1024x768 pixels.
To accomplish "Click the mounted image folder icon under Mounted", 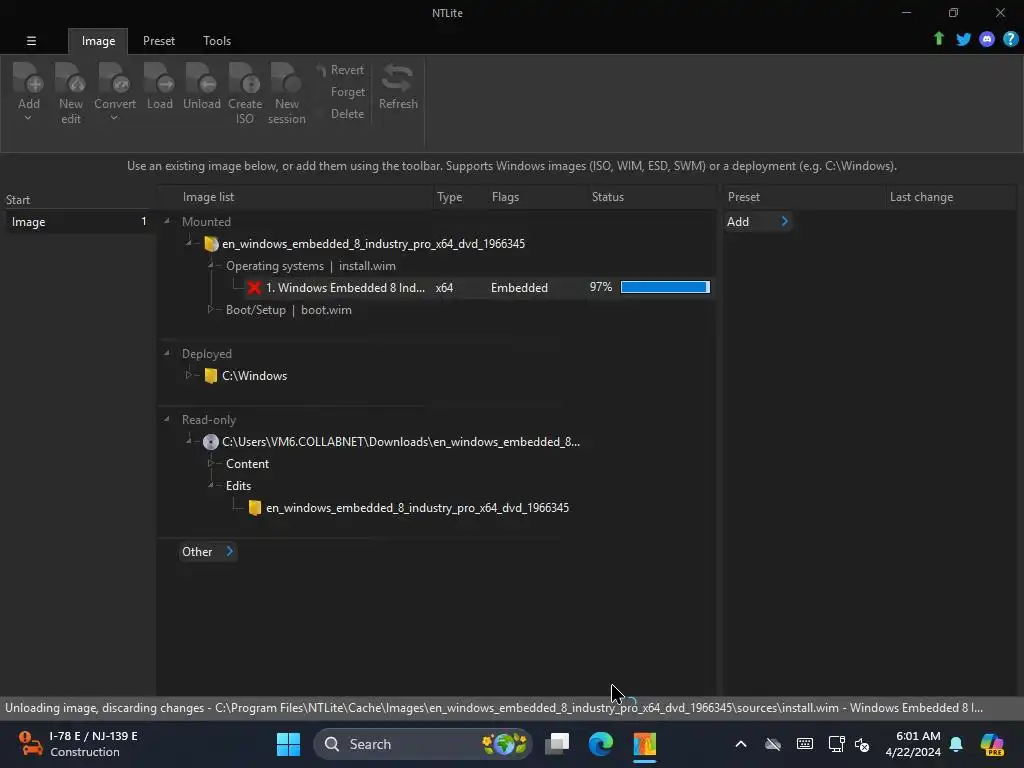I will [211, 244].
